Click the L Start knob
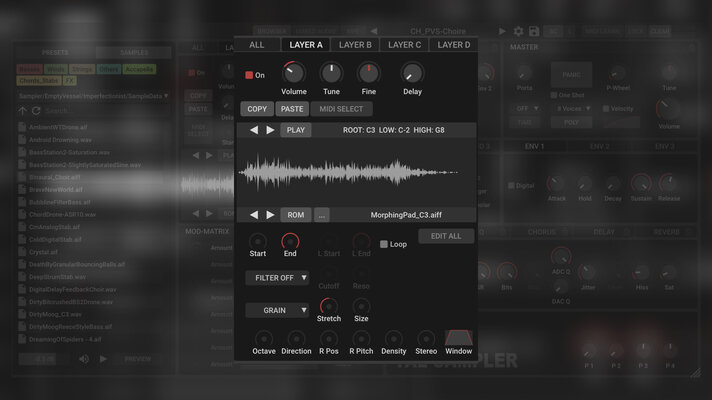The height and width of the screenshot is (400, 712). click(328, 242)
